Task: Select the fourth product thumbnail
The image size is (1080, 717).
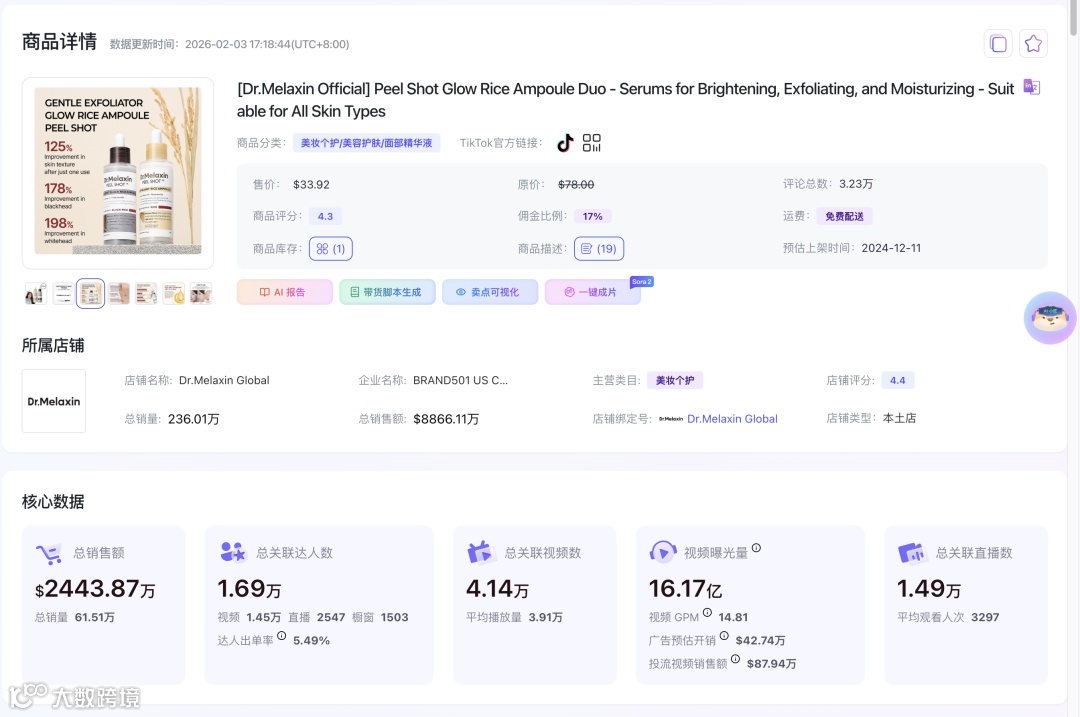Action: tap(118, 294)
